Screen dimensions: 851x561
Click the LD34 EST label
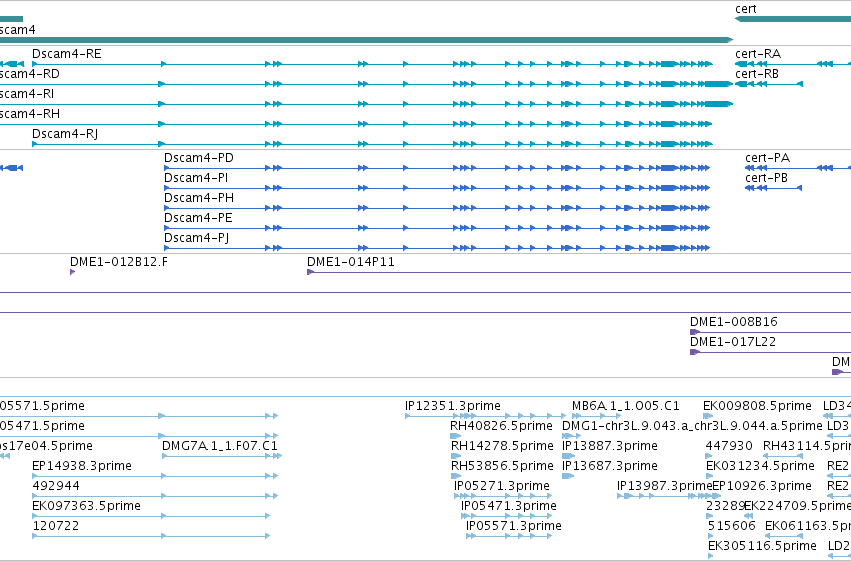(x=837, y=406)
